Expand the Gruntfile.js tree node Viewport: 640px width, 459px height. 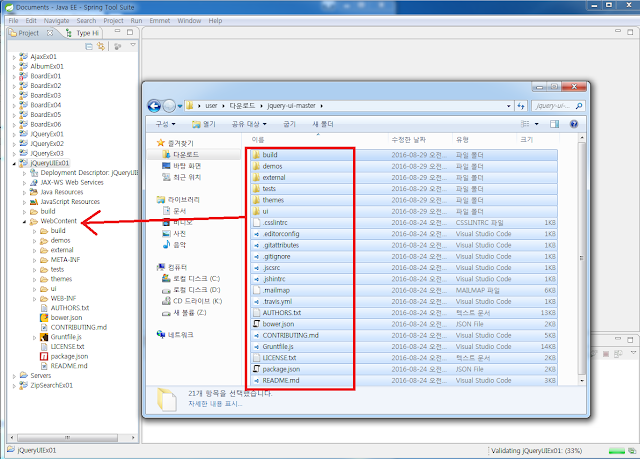(x=35, y=337)
